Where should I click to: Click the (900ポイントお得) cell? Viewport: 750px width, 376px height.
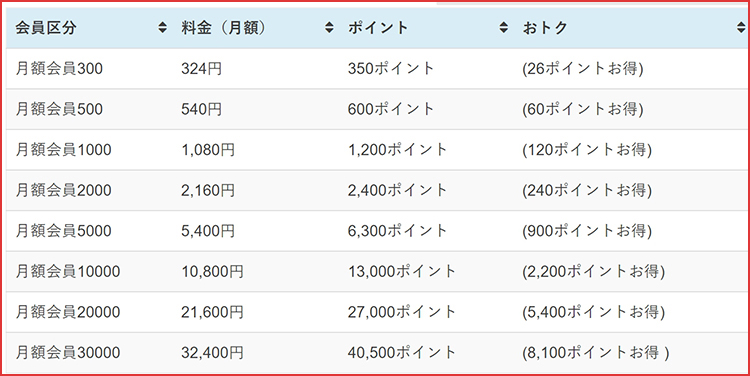(x=587, y=231)
